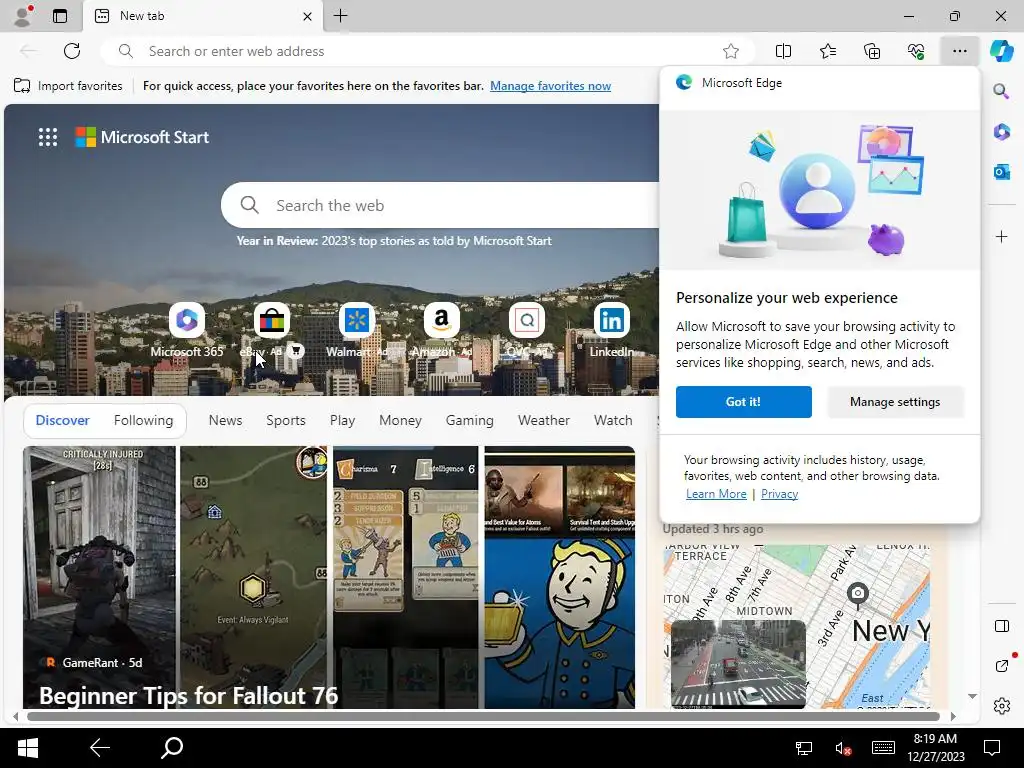The height and width of the screenshot is (768, 1024).
Task: Open Learn More link in popup
Action: coord(716,494)
